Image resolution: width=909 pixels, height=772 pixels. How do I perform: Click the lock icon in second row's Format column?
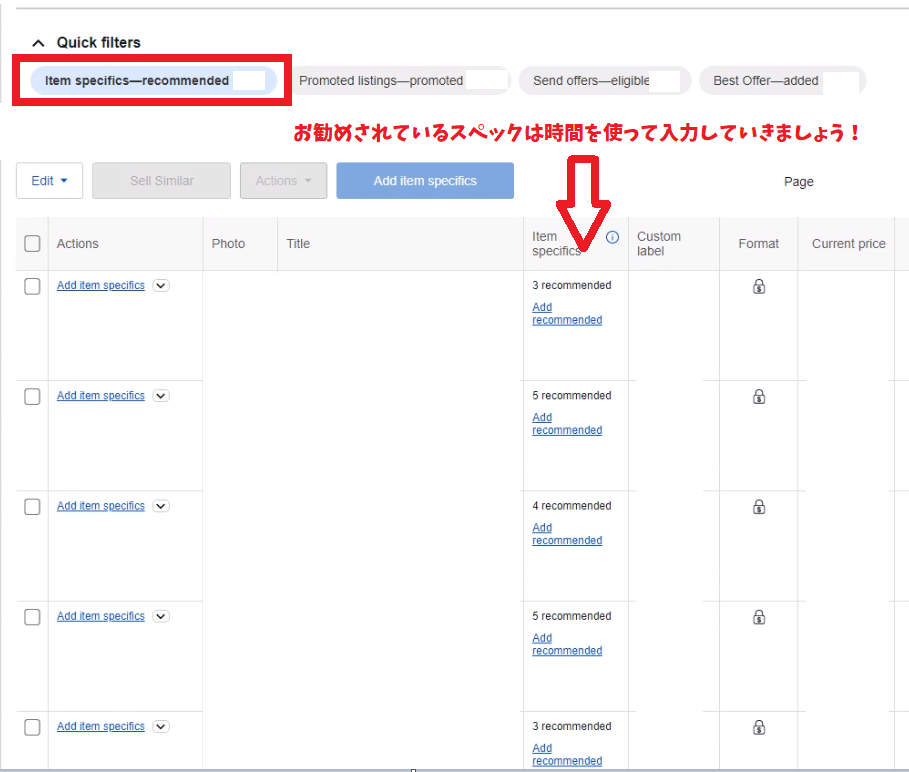pos(759,397)
